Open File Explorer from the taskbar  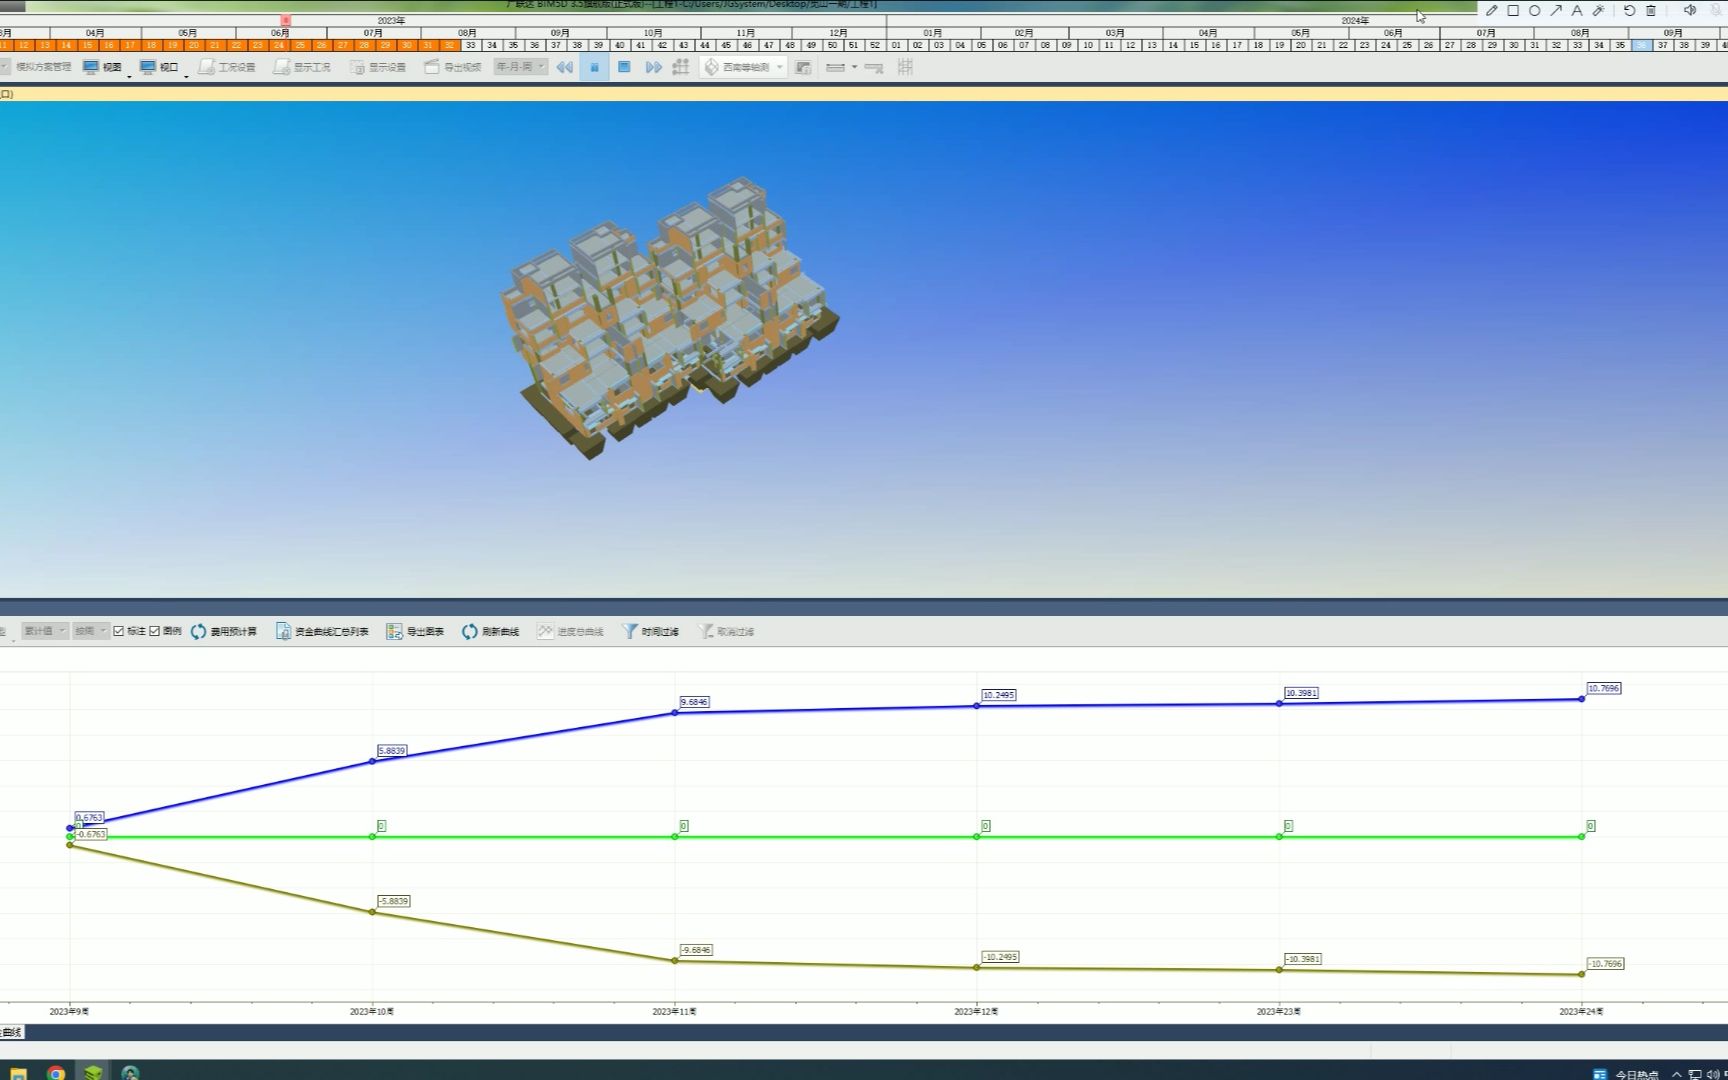(18, 1073)
